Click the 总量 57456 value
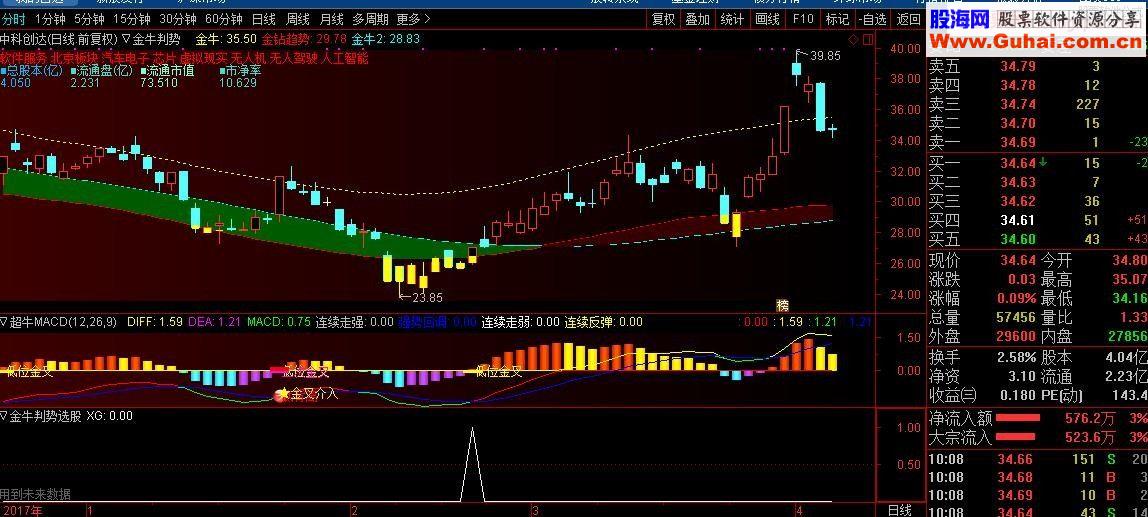Viewport: 1148px width, 517px height. pos(1016,317)
